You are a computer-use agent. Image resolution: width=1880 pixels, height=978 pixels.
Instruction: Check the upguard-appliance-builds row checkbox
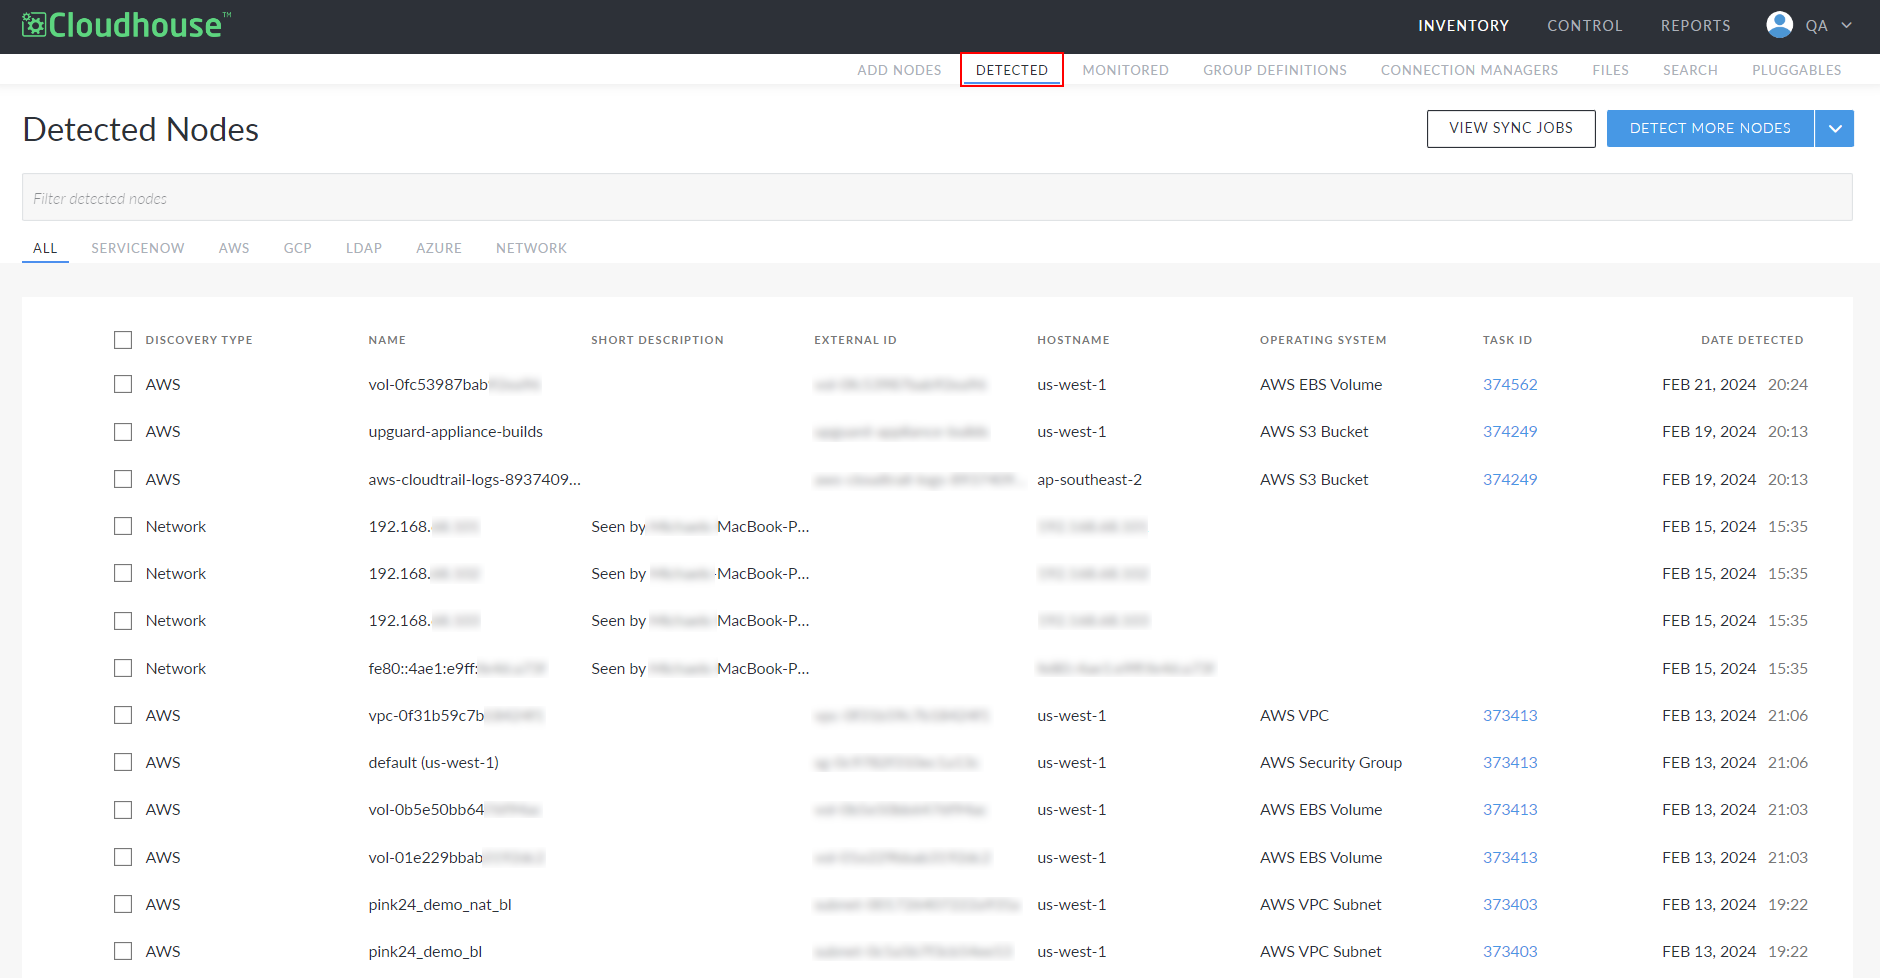coord(123,432)
